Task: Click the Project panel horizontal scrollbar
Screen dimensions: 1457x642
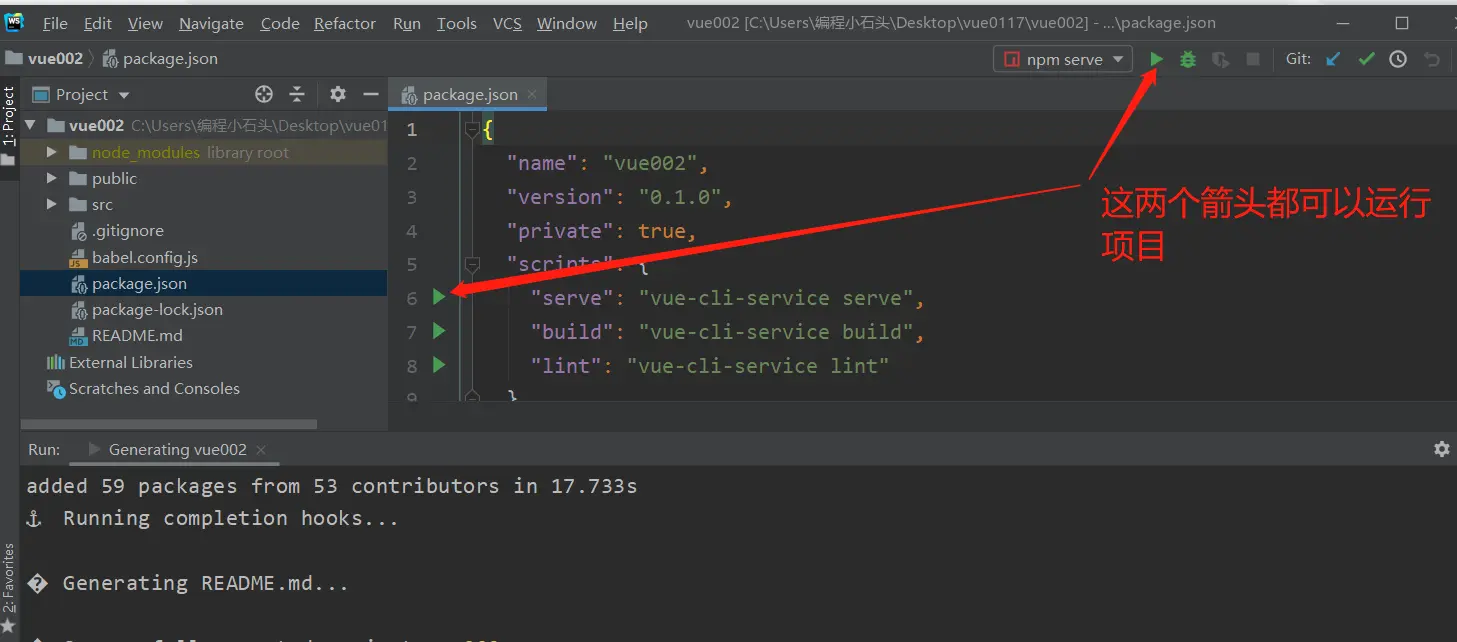Action: point(168,424)
